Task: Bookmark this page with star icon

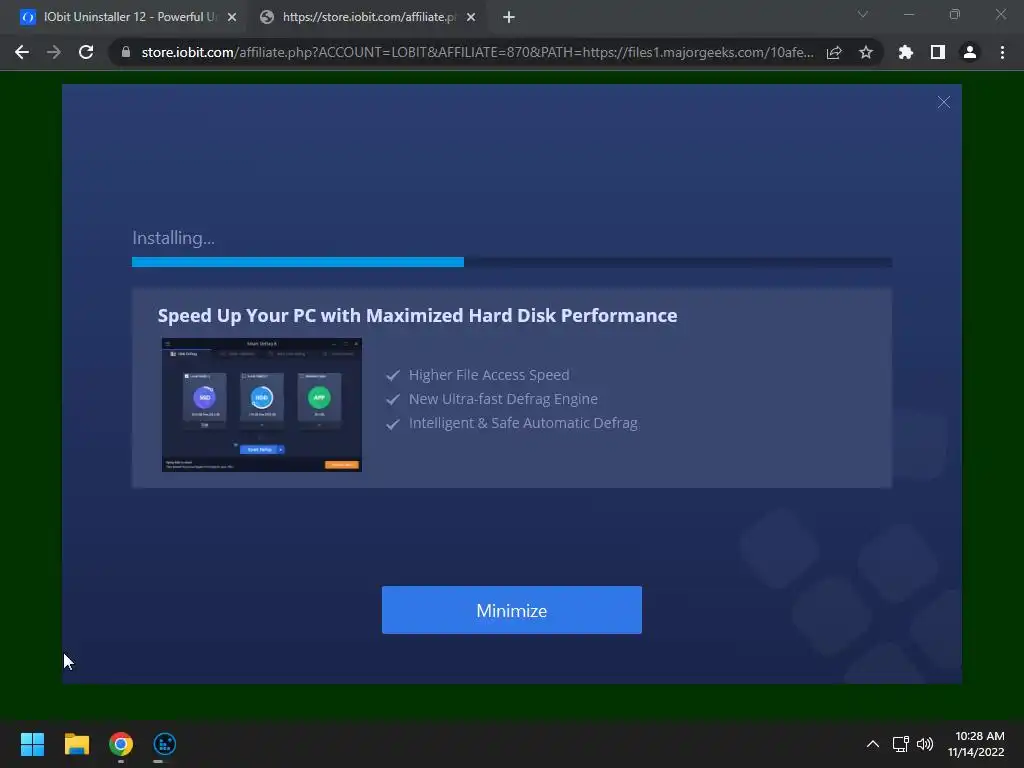Action: 866,52
